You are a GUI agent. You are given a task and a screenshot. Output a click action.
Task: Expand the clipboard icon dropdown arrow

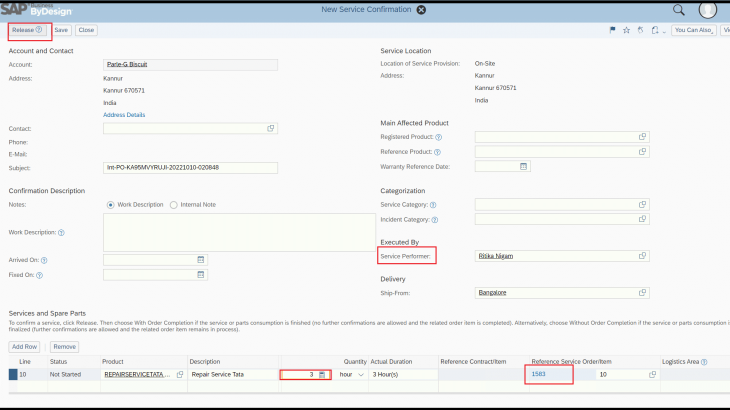(664, 31)
